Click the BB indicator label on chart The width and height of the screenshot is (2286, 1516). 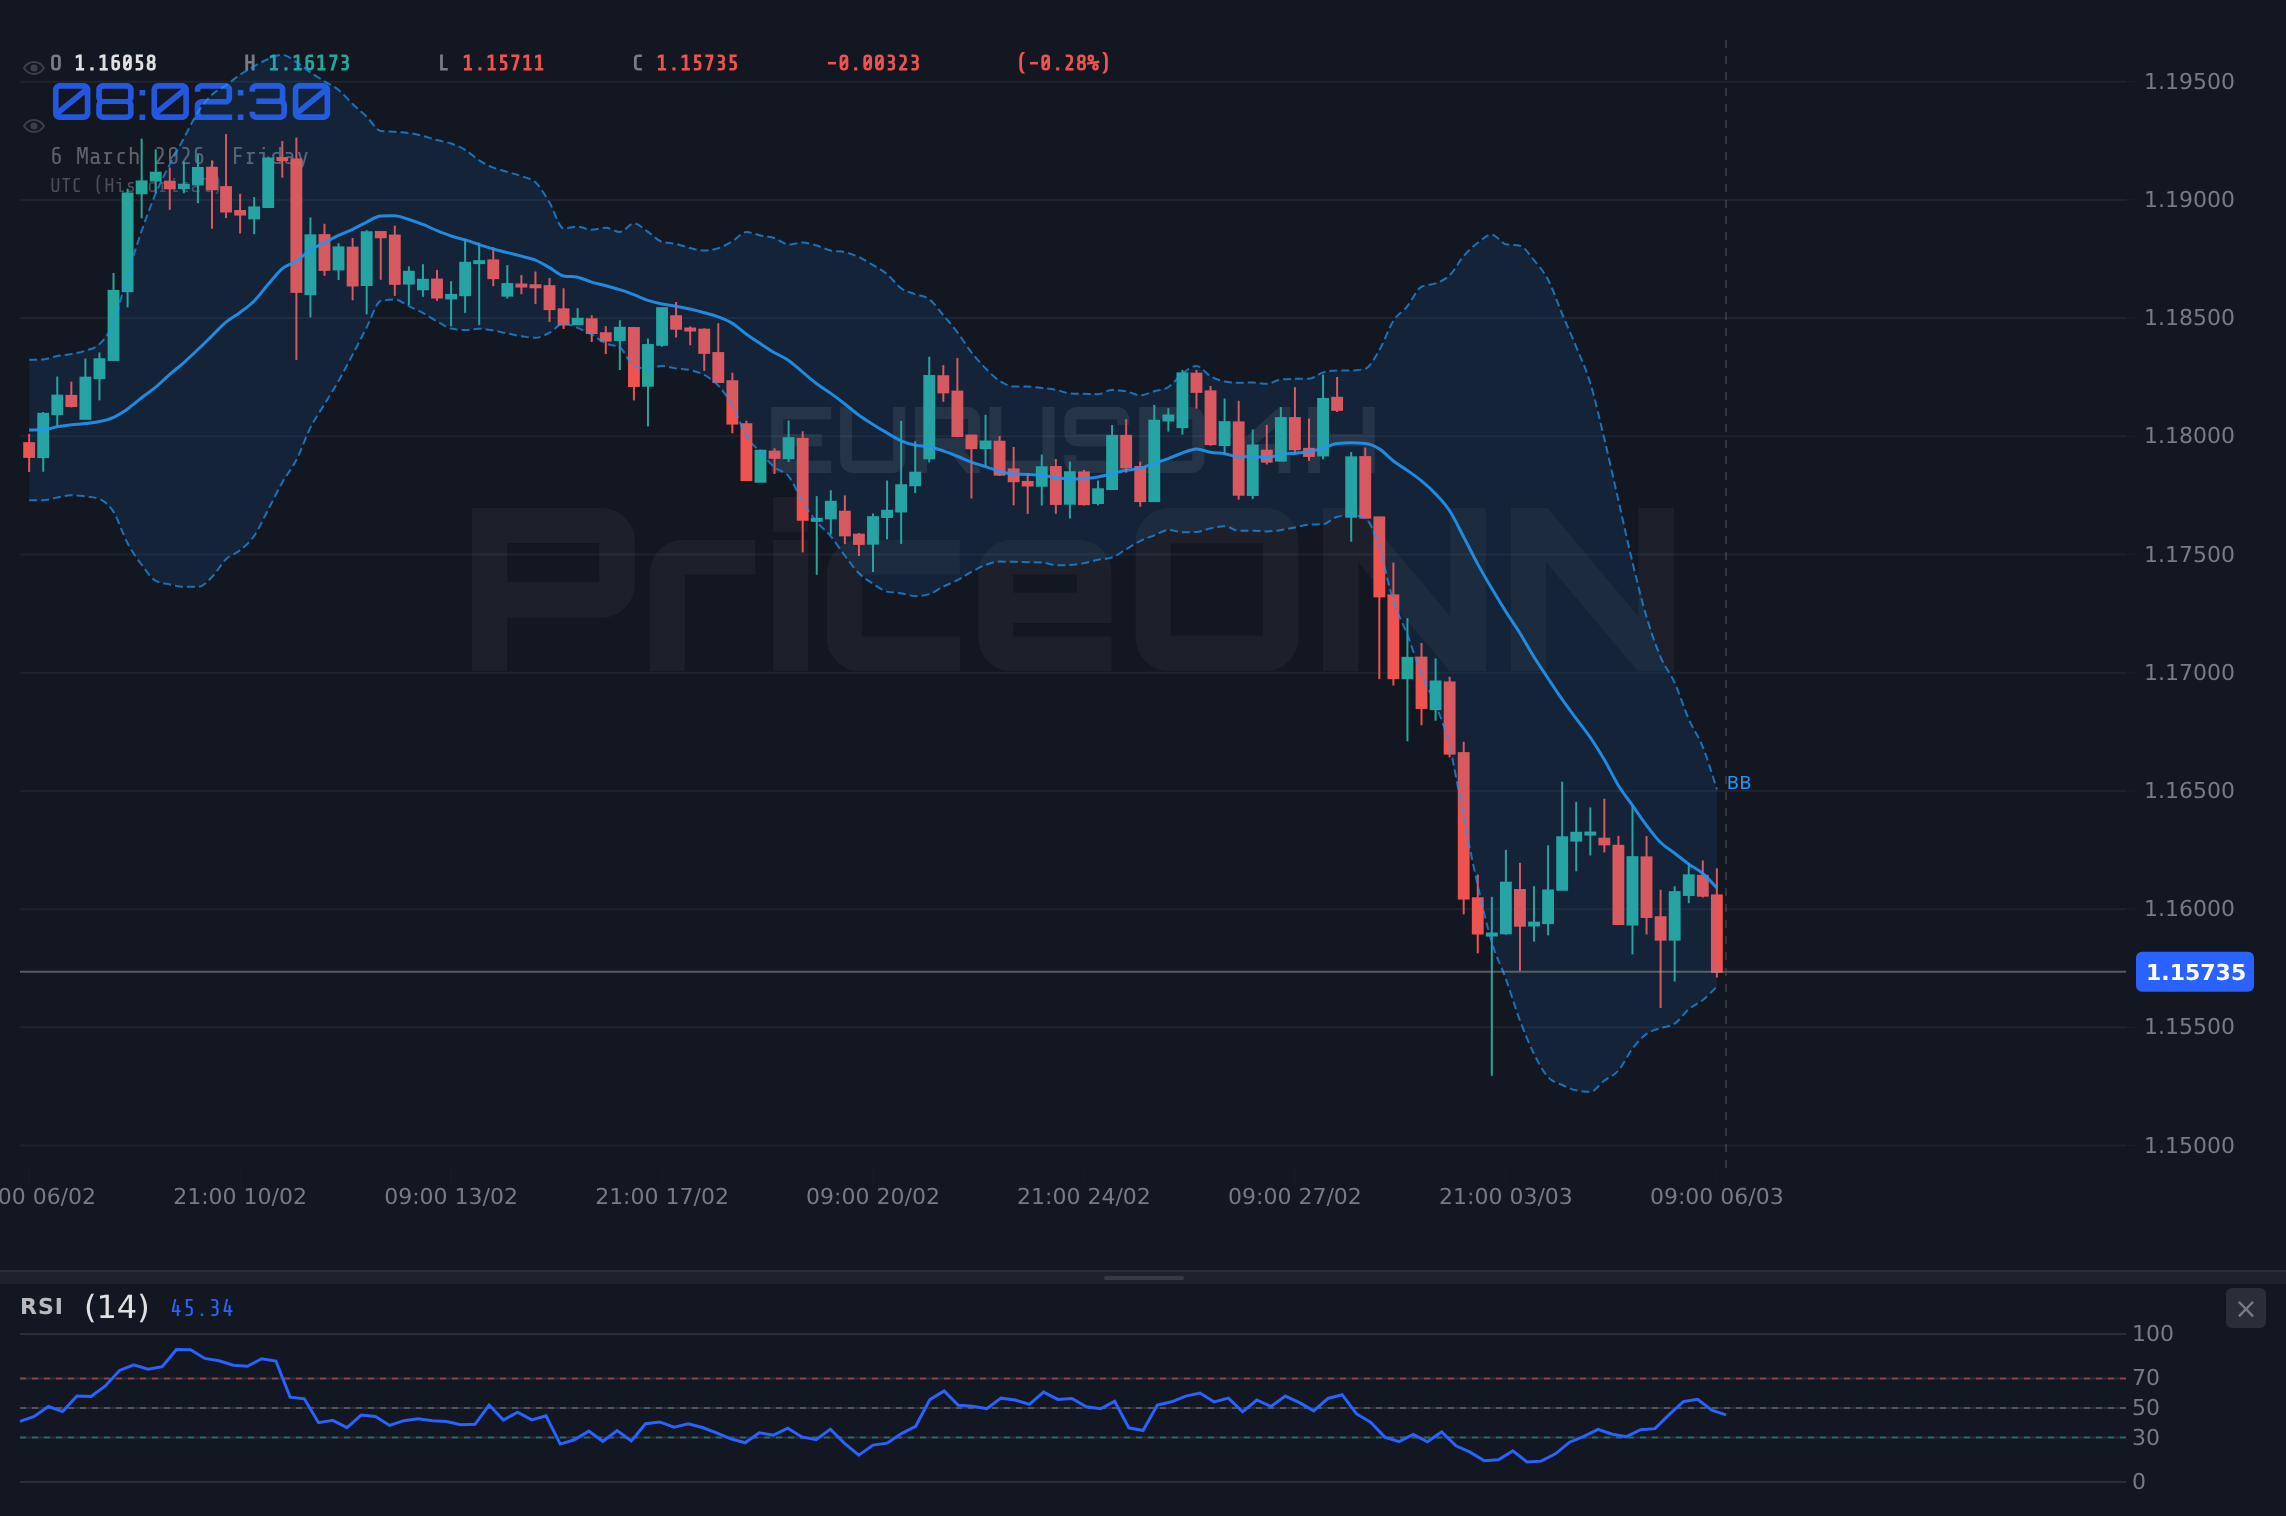coord(1738,783)
